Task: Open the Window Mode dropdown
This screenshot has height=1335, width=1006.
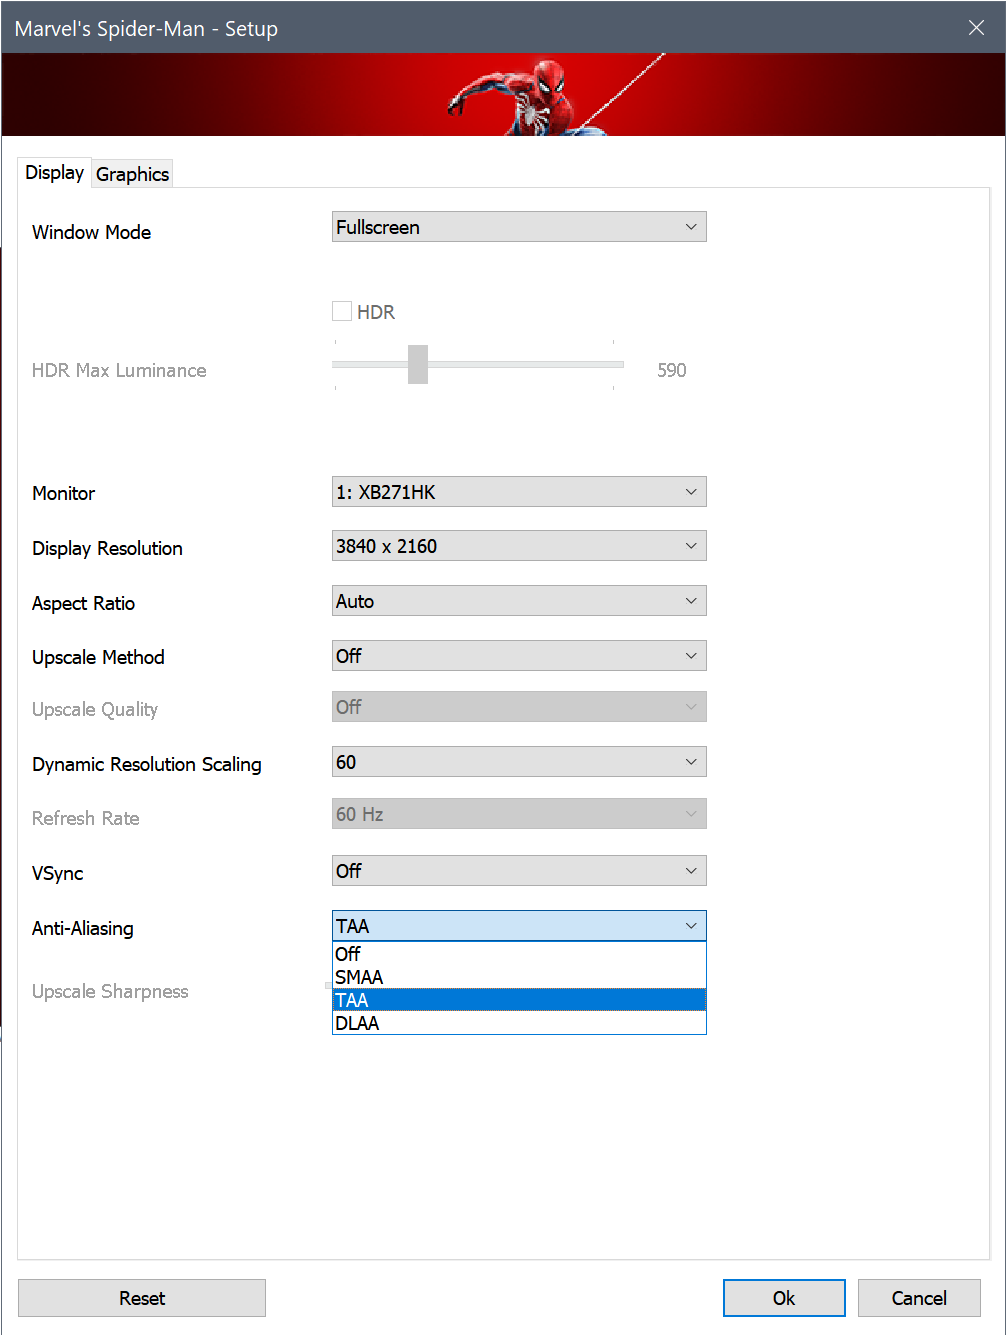Action: [519, 227]
